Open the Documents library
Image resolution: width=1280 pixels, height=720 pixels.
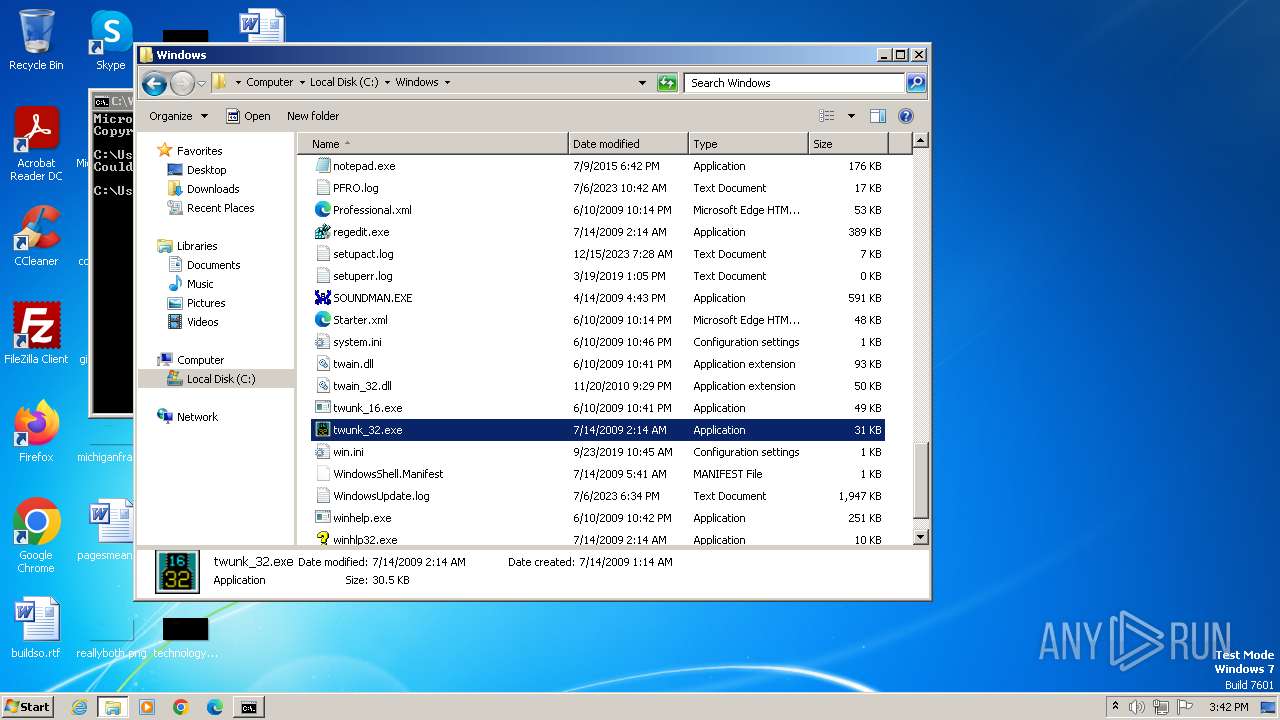(x=213, y=265)
